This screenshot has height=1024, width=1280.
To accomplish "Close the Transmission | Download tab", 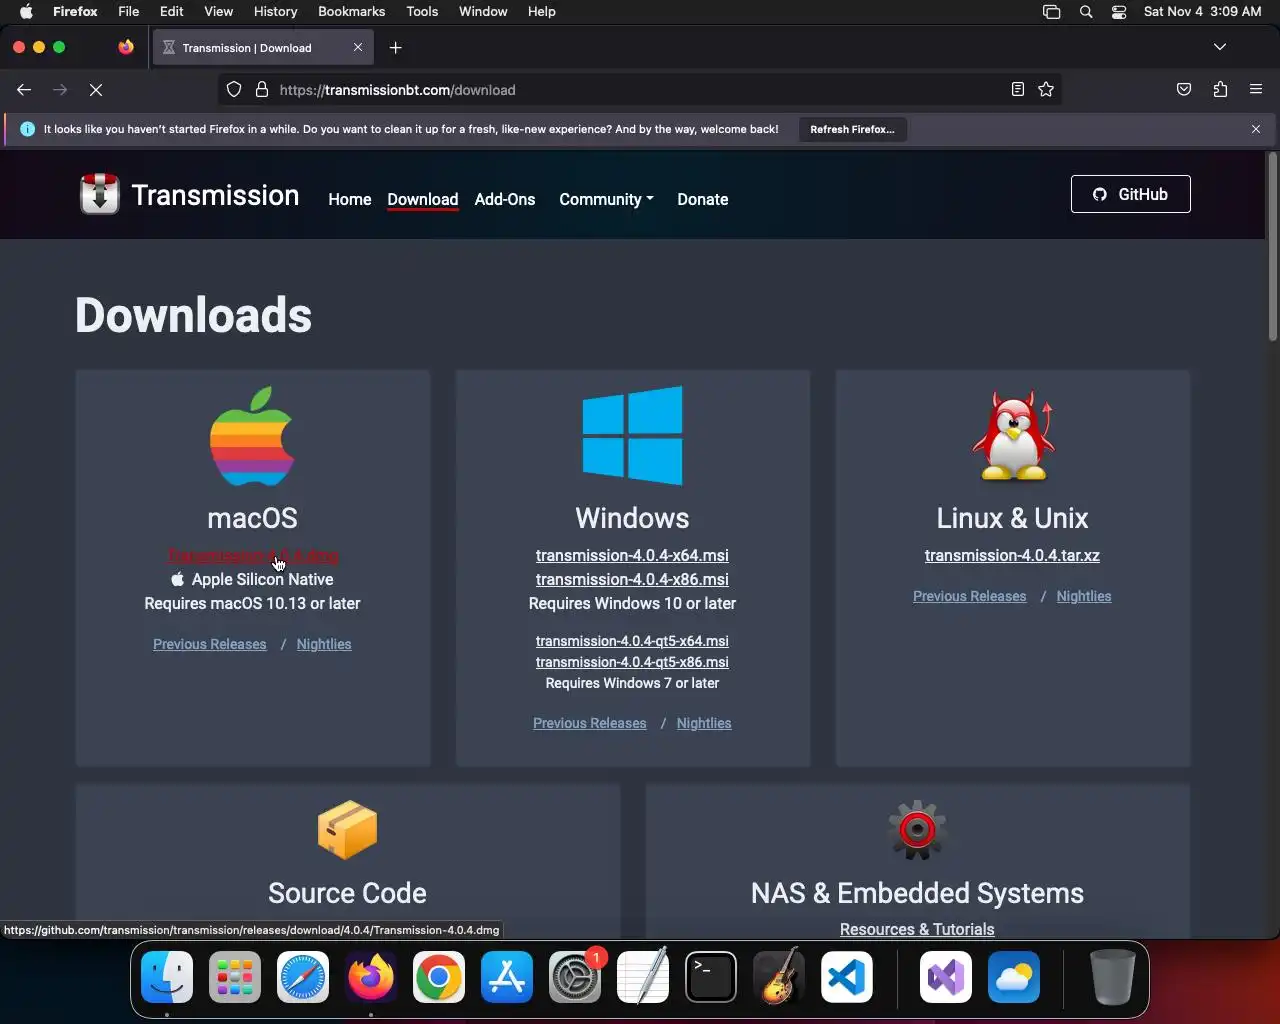I will [358, 48].
